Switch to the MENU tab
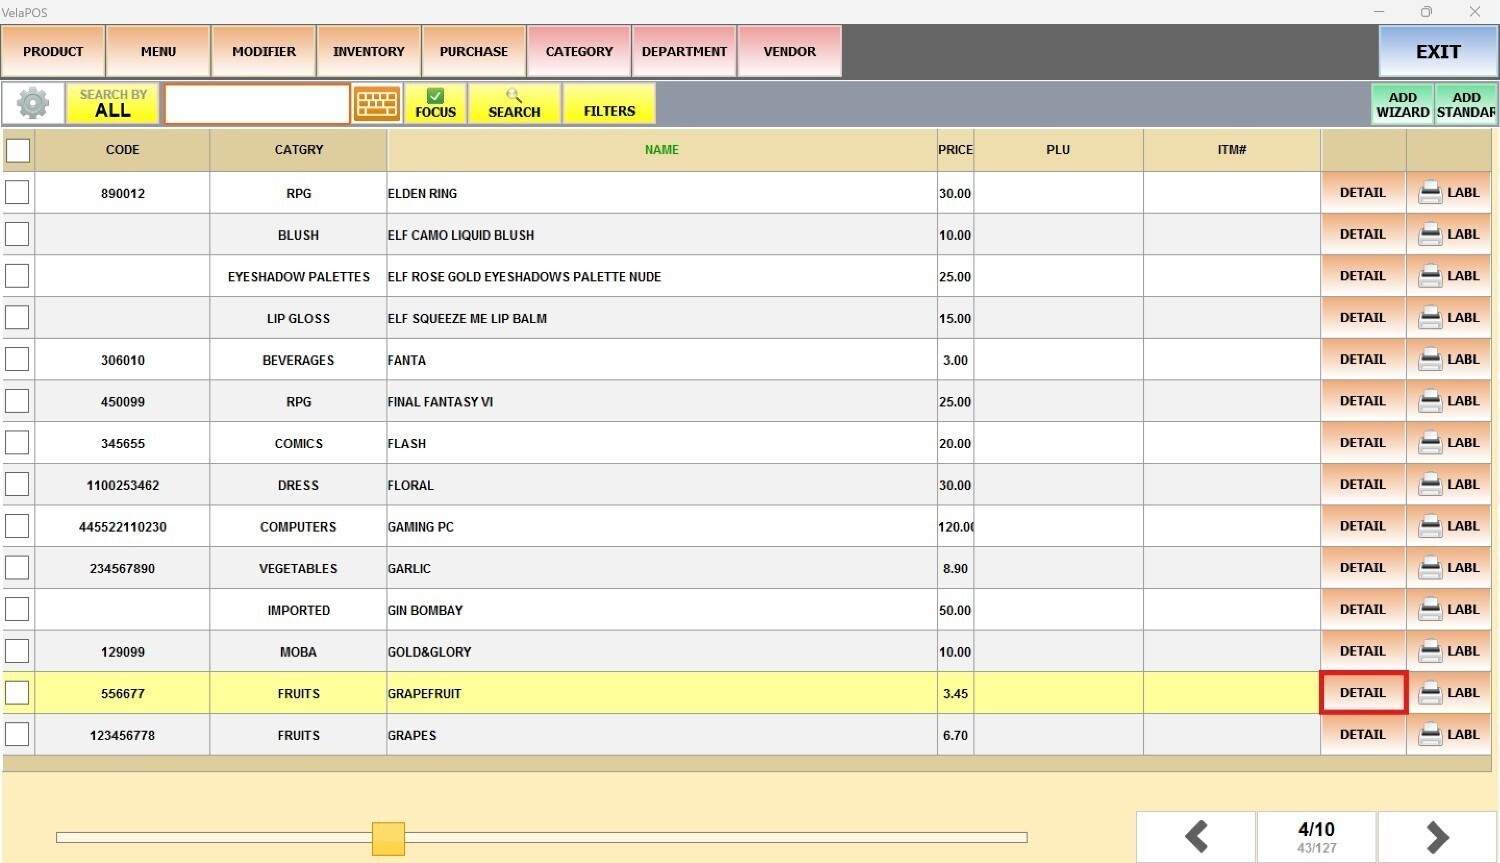 [158, 51]
